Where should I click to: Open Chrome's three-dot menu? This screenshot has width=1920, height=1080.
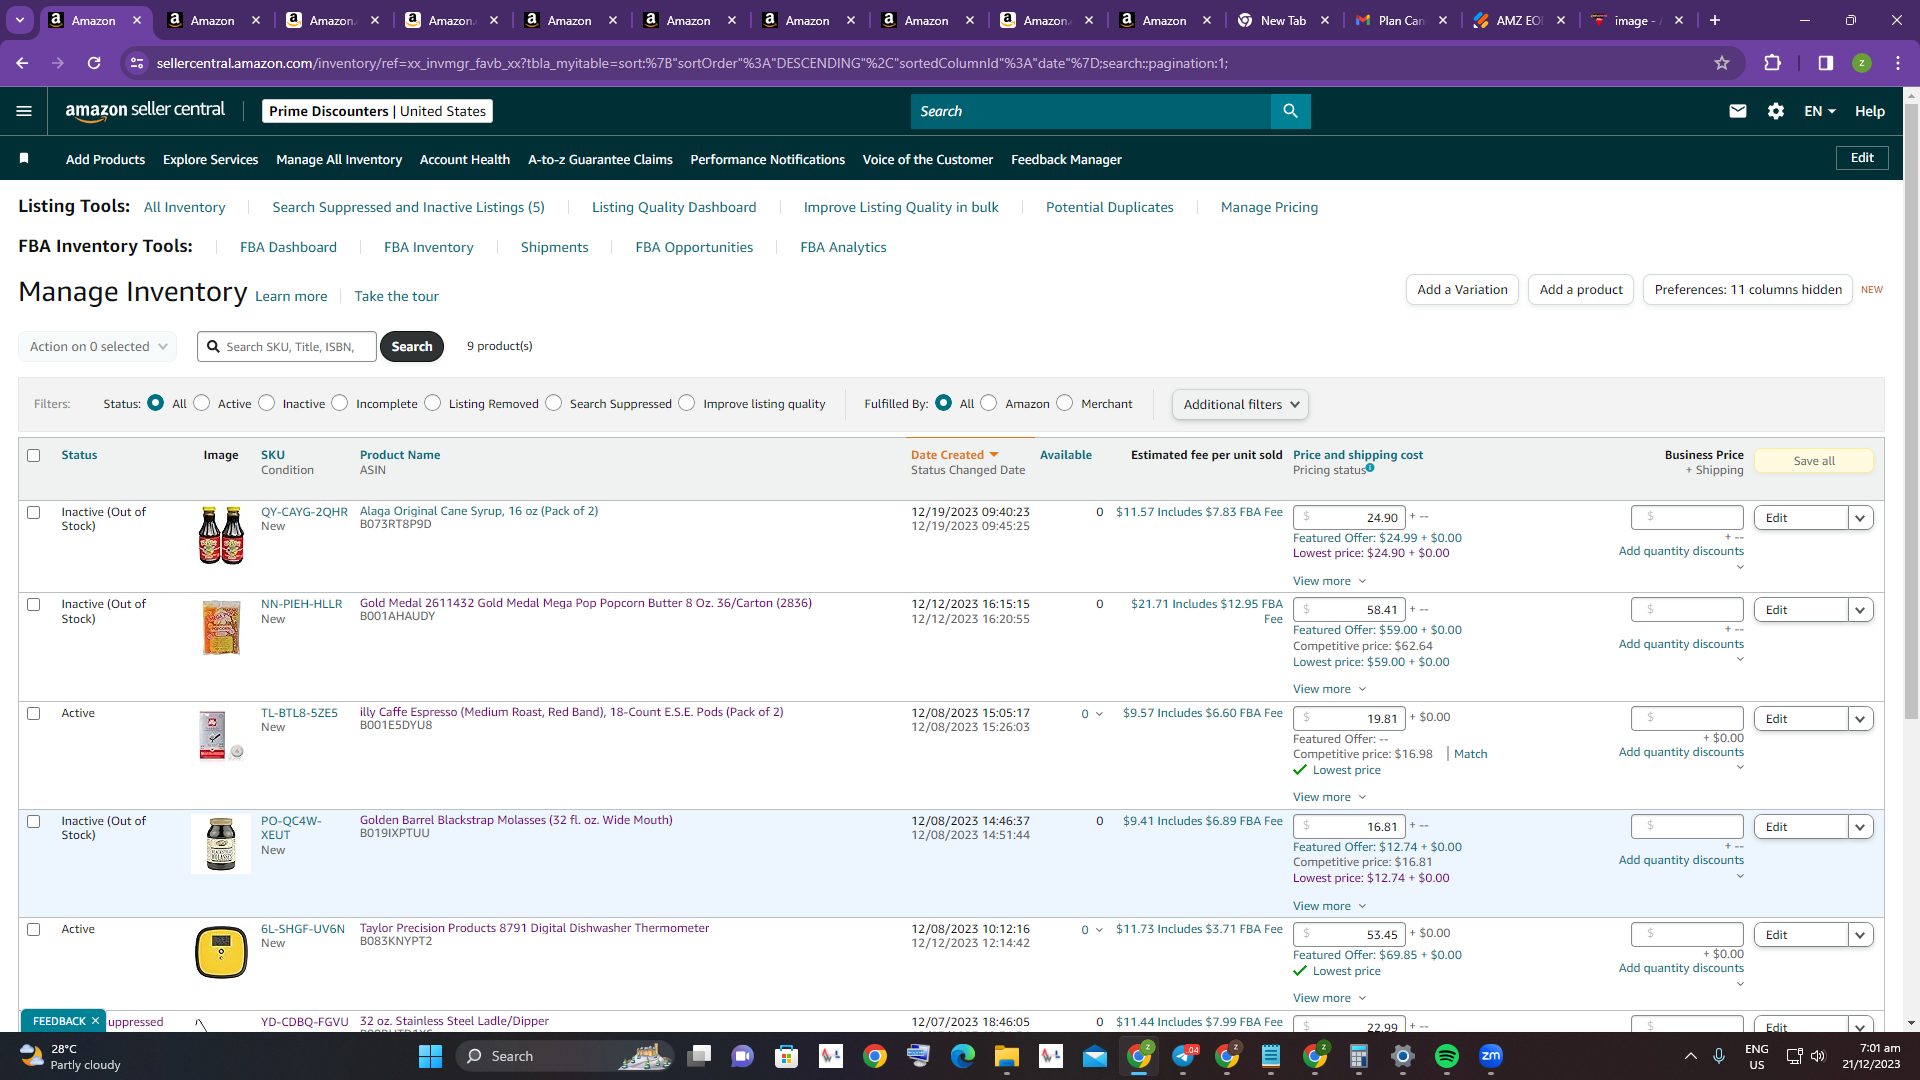1898,63
